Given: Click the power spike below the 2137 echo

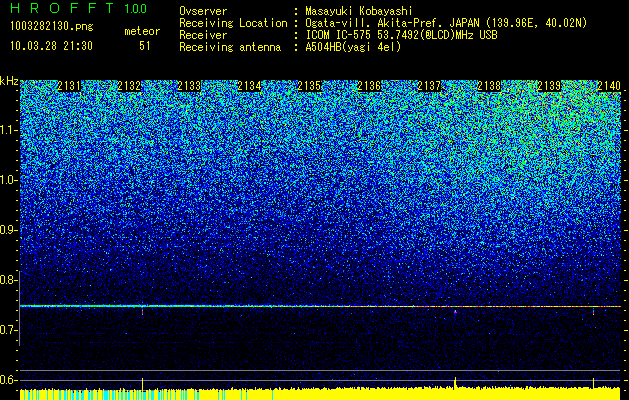Looking at the screenshot, I should pyautogui.click(x=455, y=383).
